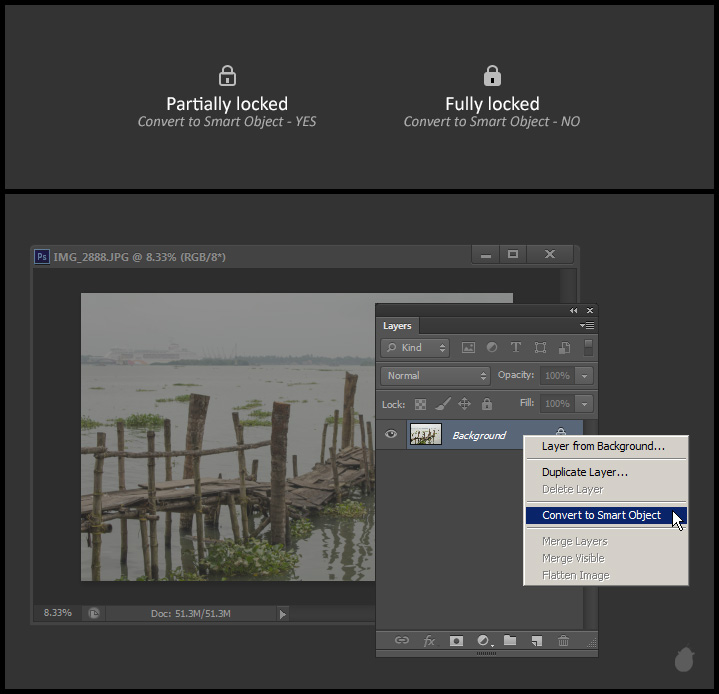Select Layer from Background menu item

point(602,446)
